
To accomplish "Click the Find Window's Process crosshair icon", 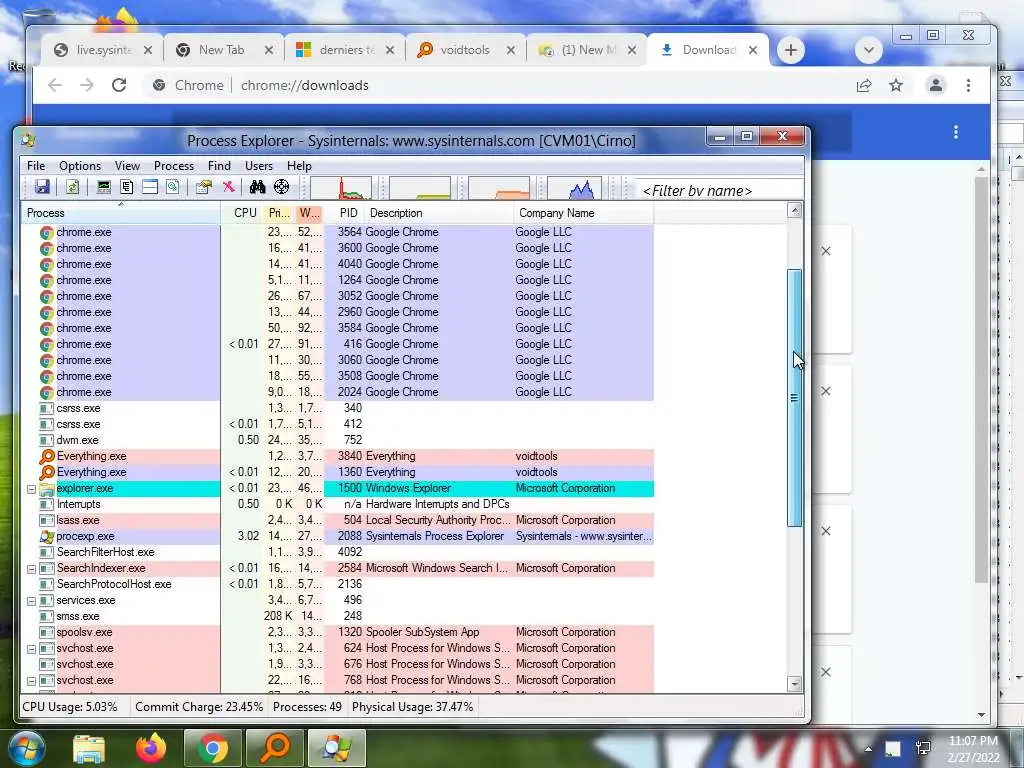I will tap(281, 187).
